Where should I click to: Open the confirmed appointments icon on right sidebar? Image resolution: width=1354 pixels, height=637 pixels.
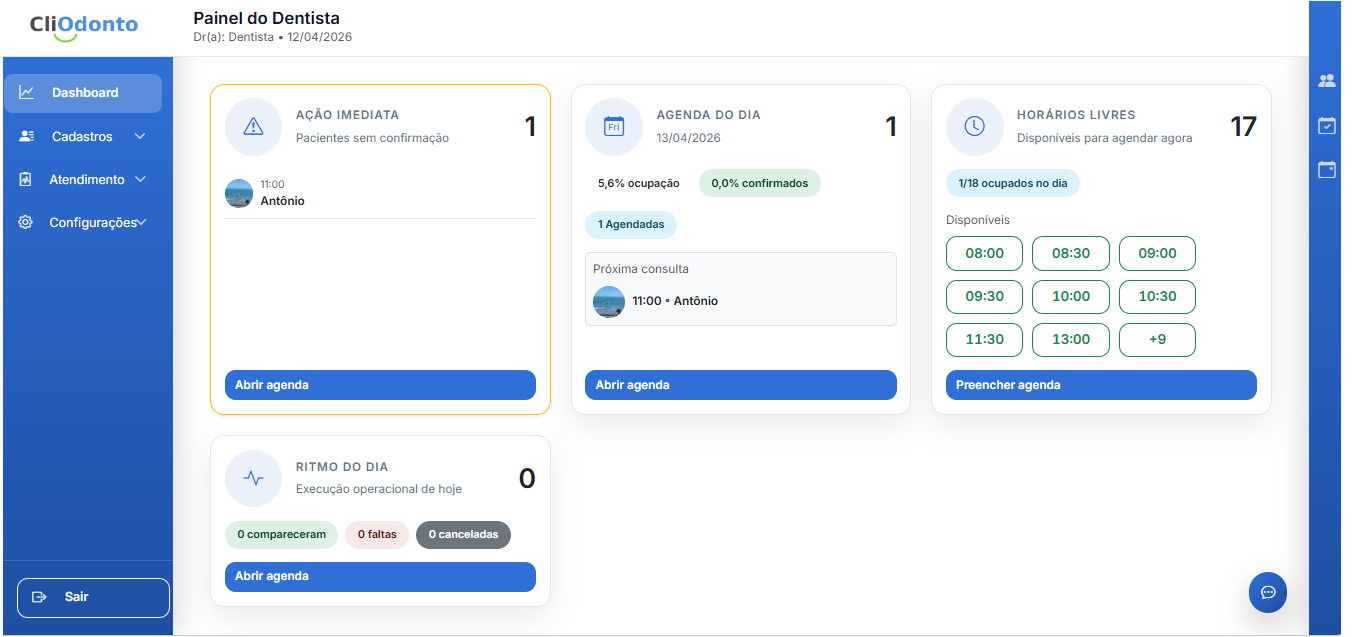pos(1327,126)
